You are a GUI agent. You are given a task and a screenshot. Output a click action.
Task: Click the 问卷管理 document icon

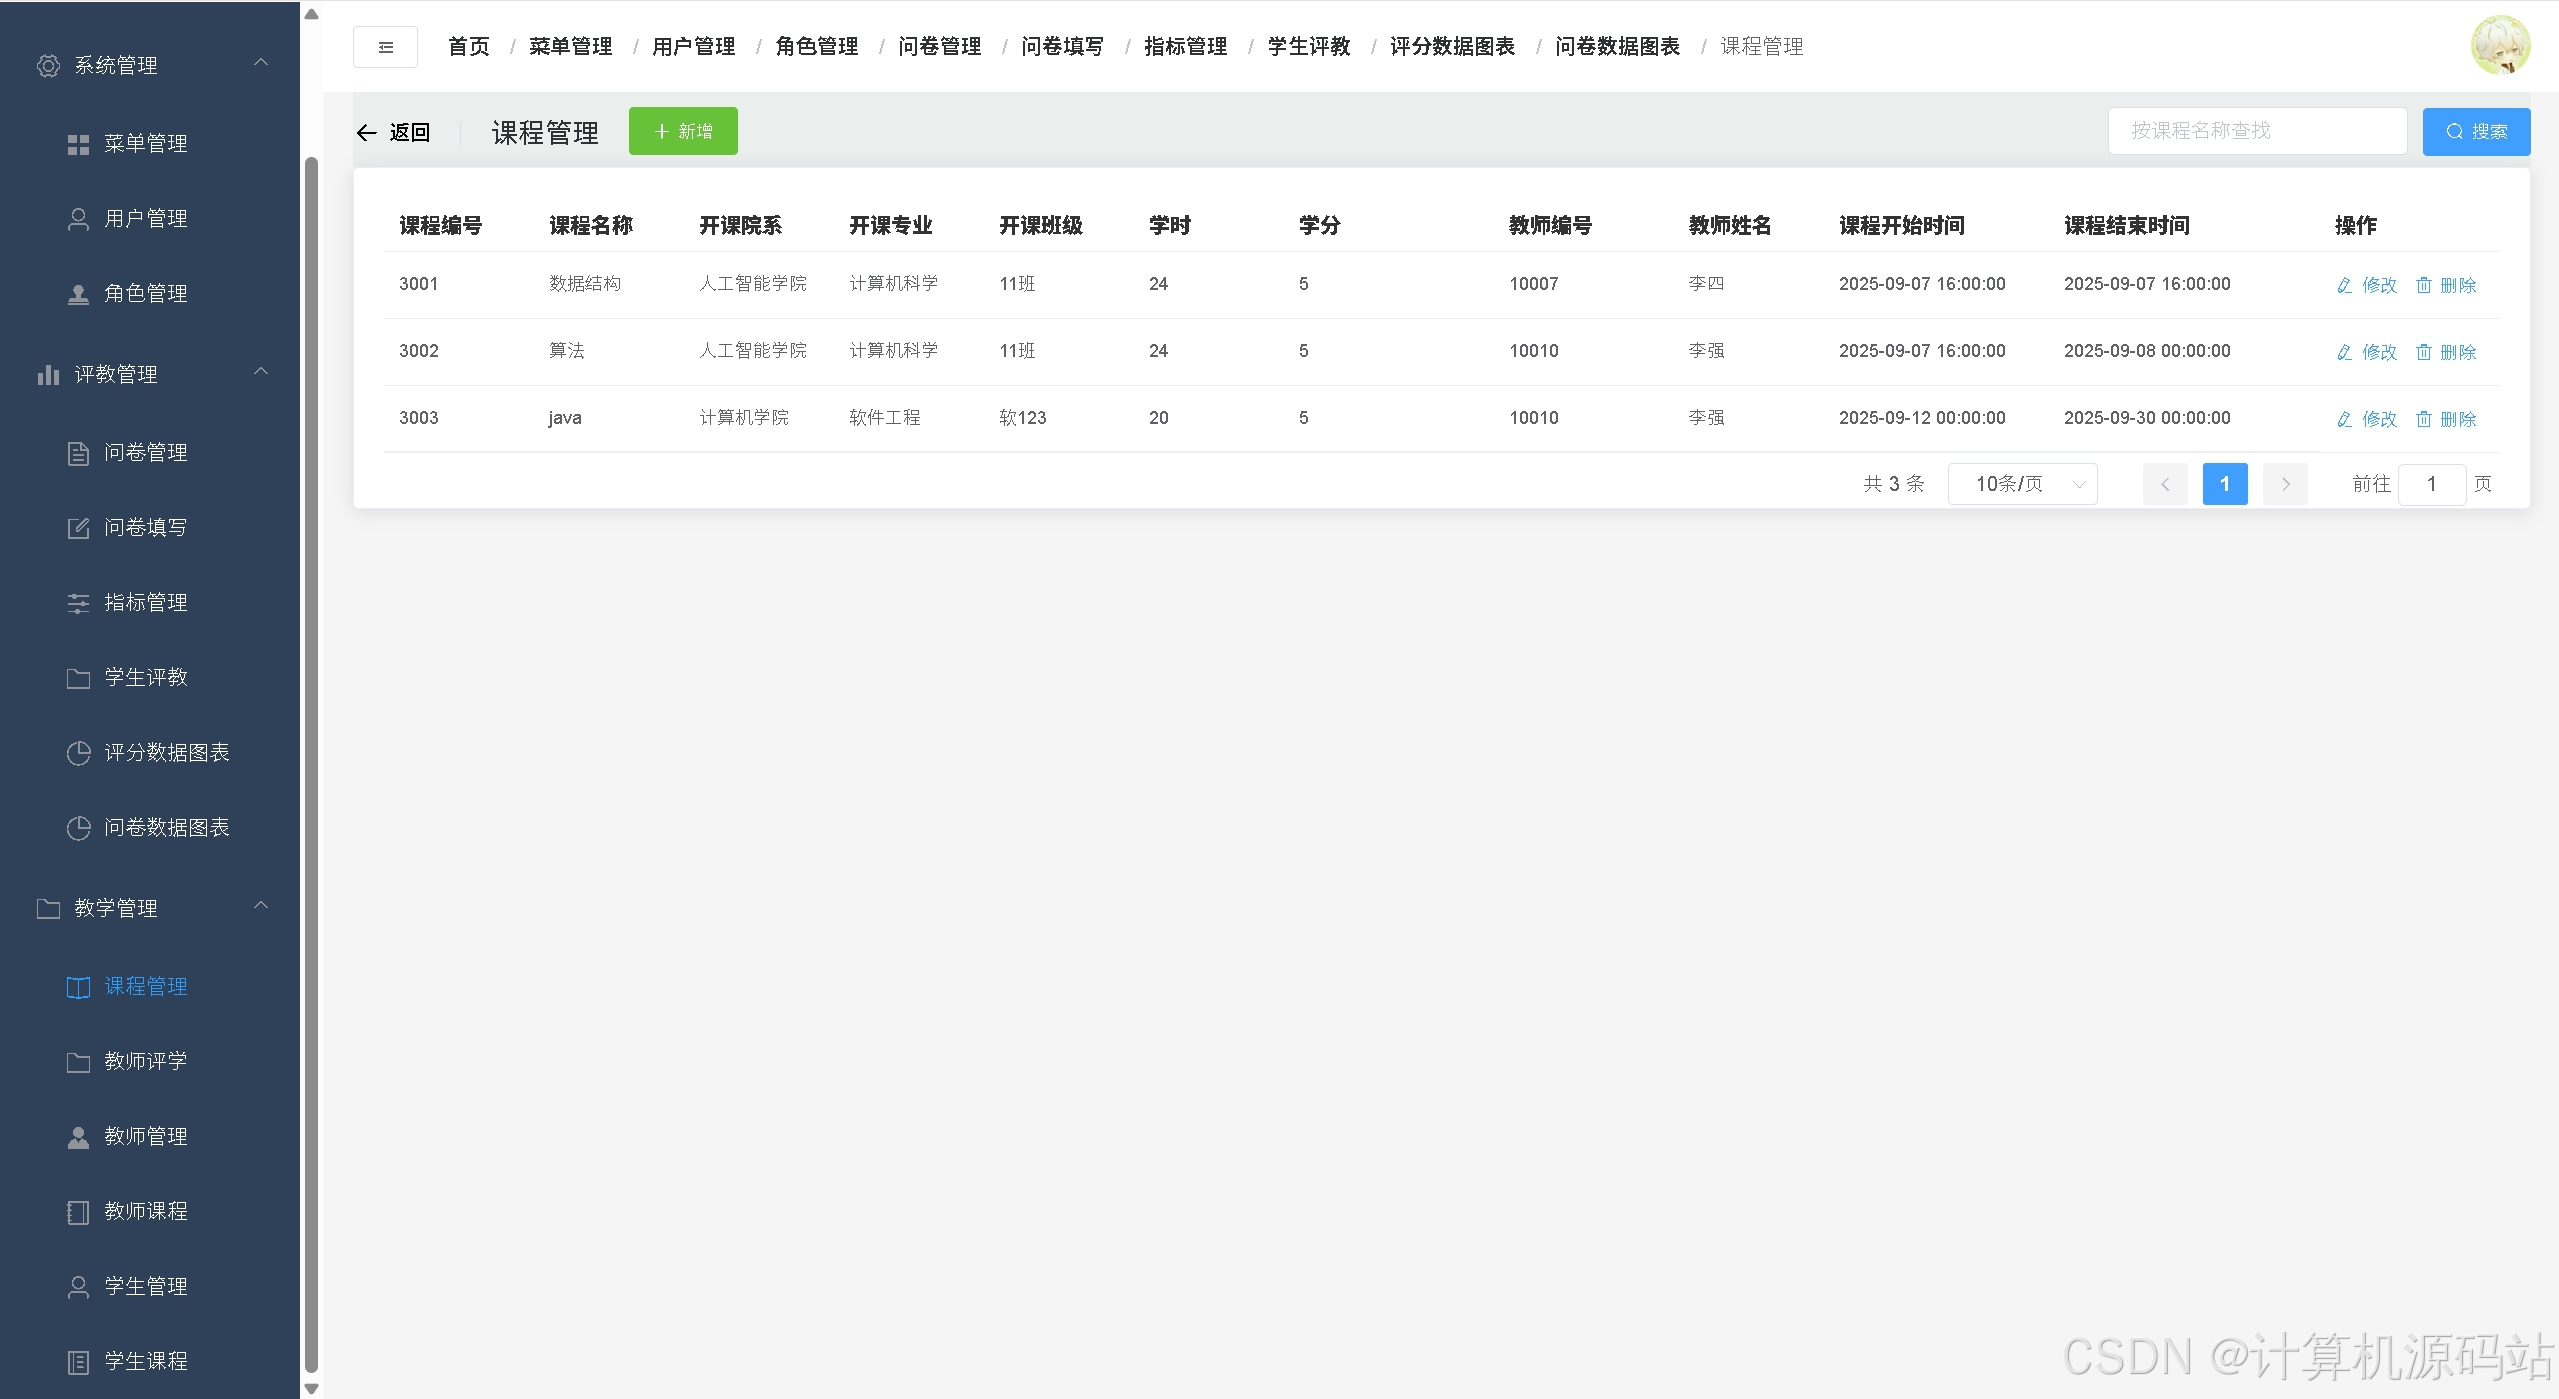click(x=78, y=453)
